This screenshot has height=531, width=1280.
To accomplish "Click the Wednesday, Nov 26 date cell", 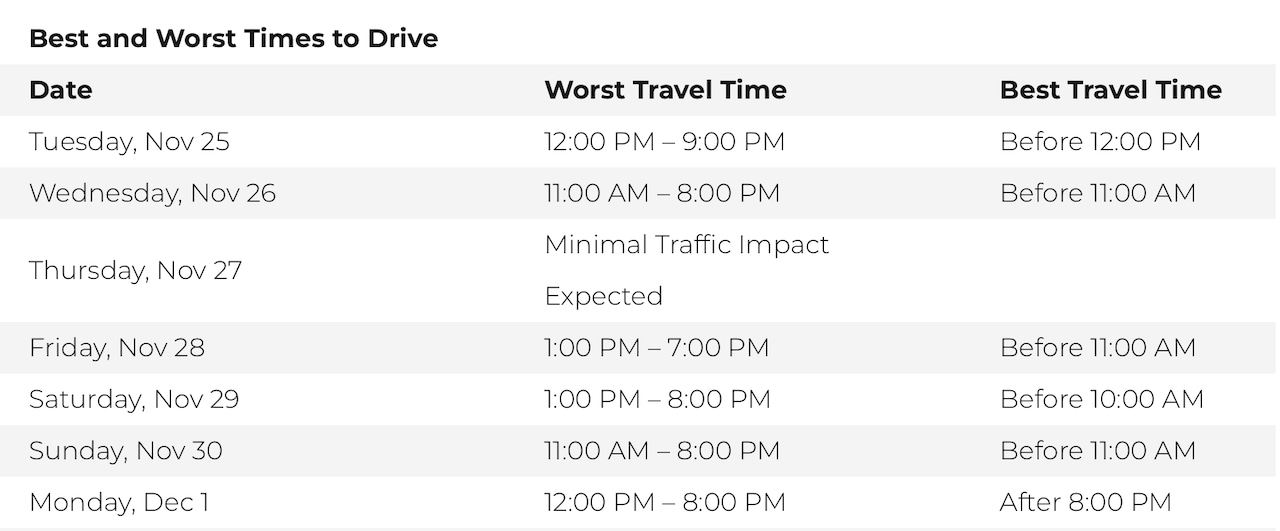I will coord(152,193).
